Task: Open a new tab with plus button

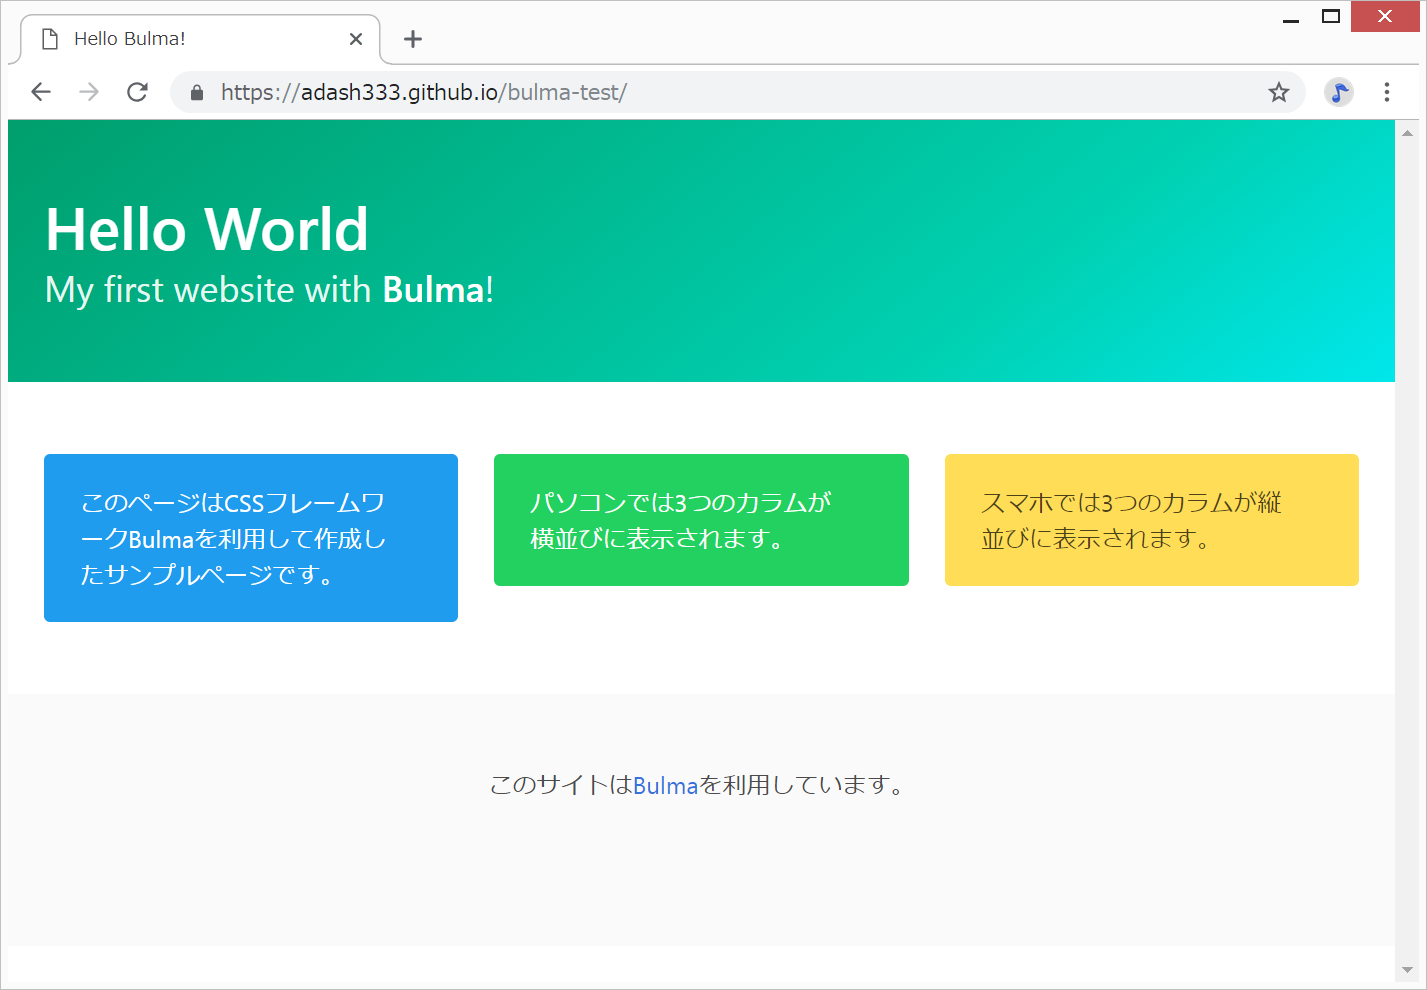Action: [412, 39]
